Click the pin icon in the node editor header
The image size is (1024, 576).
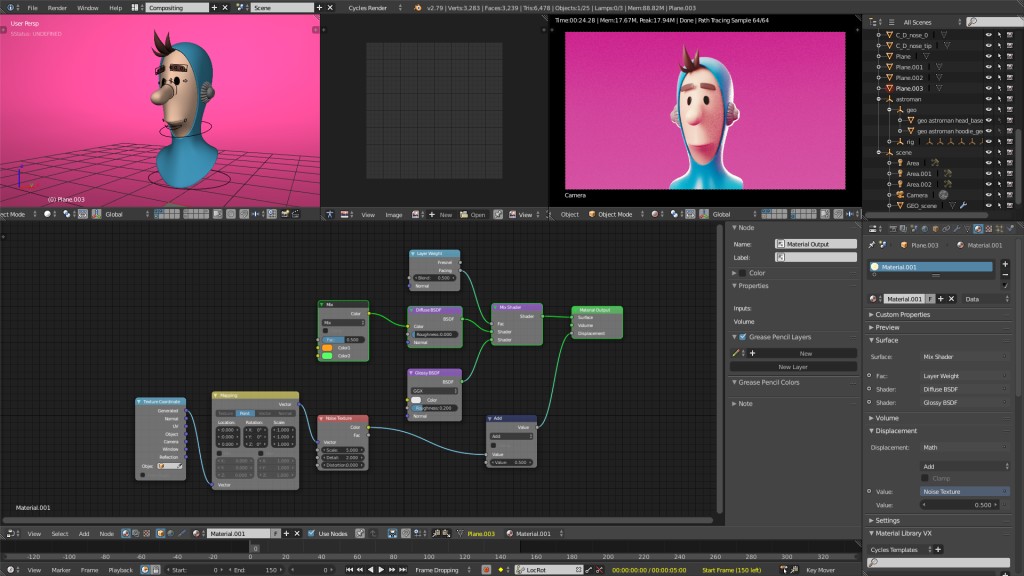pos(361,533)
